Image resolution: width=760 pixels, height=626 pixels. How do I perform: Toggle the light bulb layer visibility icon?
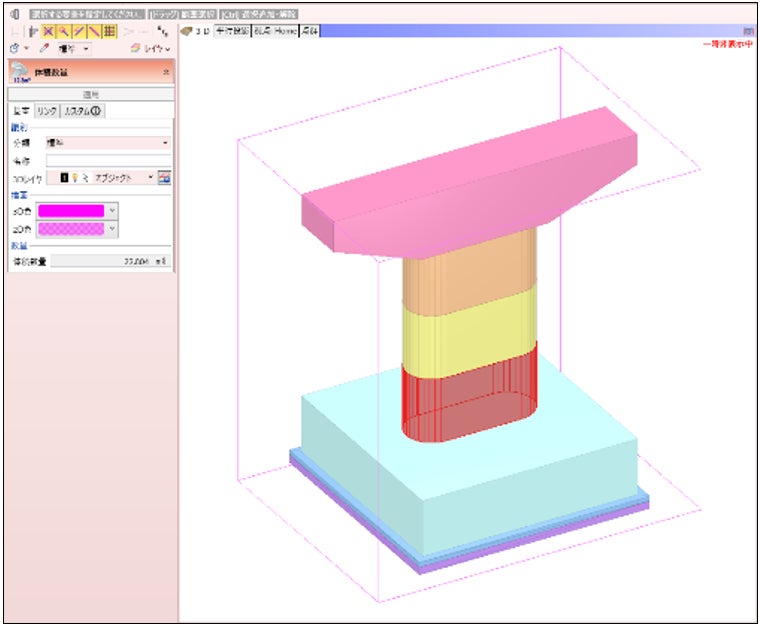tap(73, 177)
